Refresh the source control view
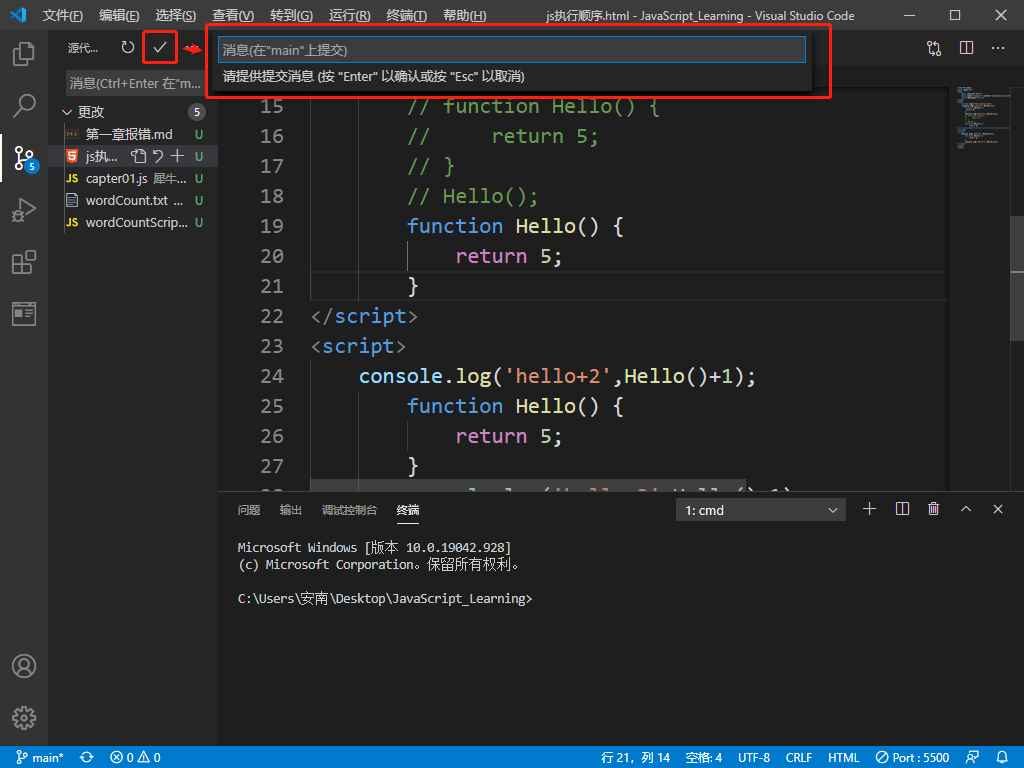The image size is (1024, 768). click(x=128, y=48)
